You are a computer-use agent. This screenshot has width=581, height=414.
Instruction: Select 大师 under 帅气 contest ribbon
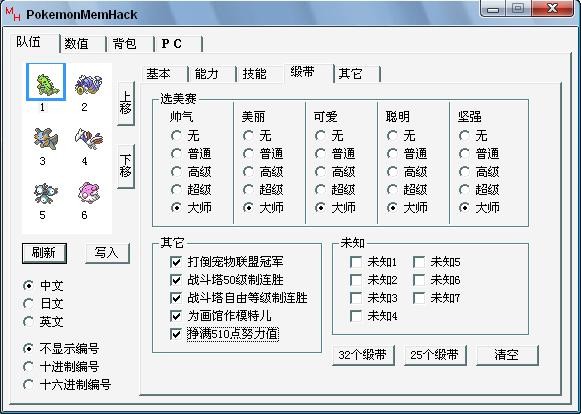pos(191,208)
